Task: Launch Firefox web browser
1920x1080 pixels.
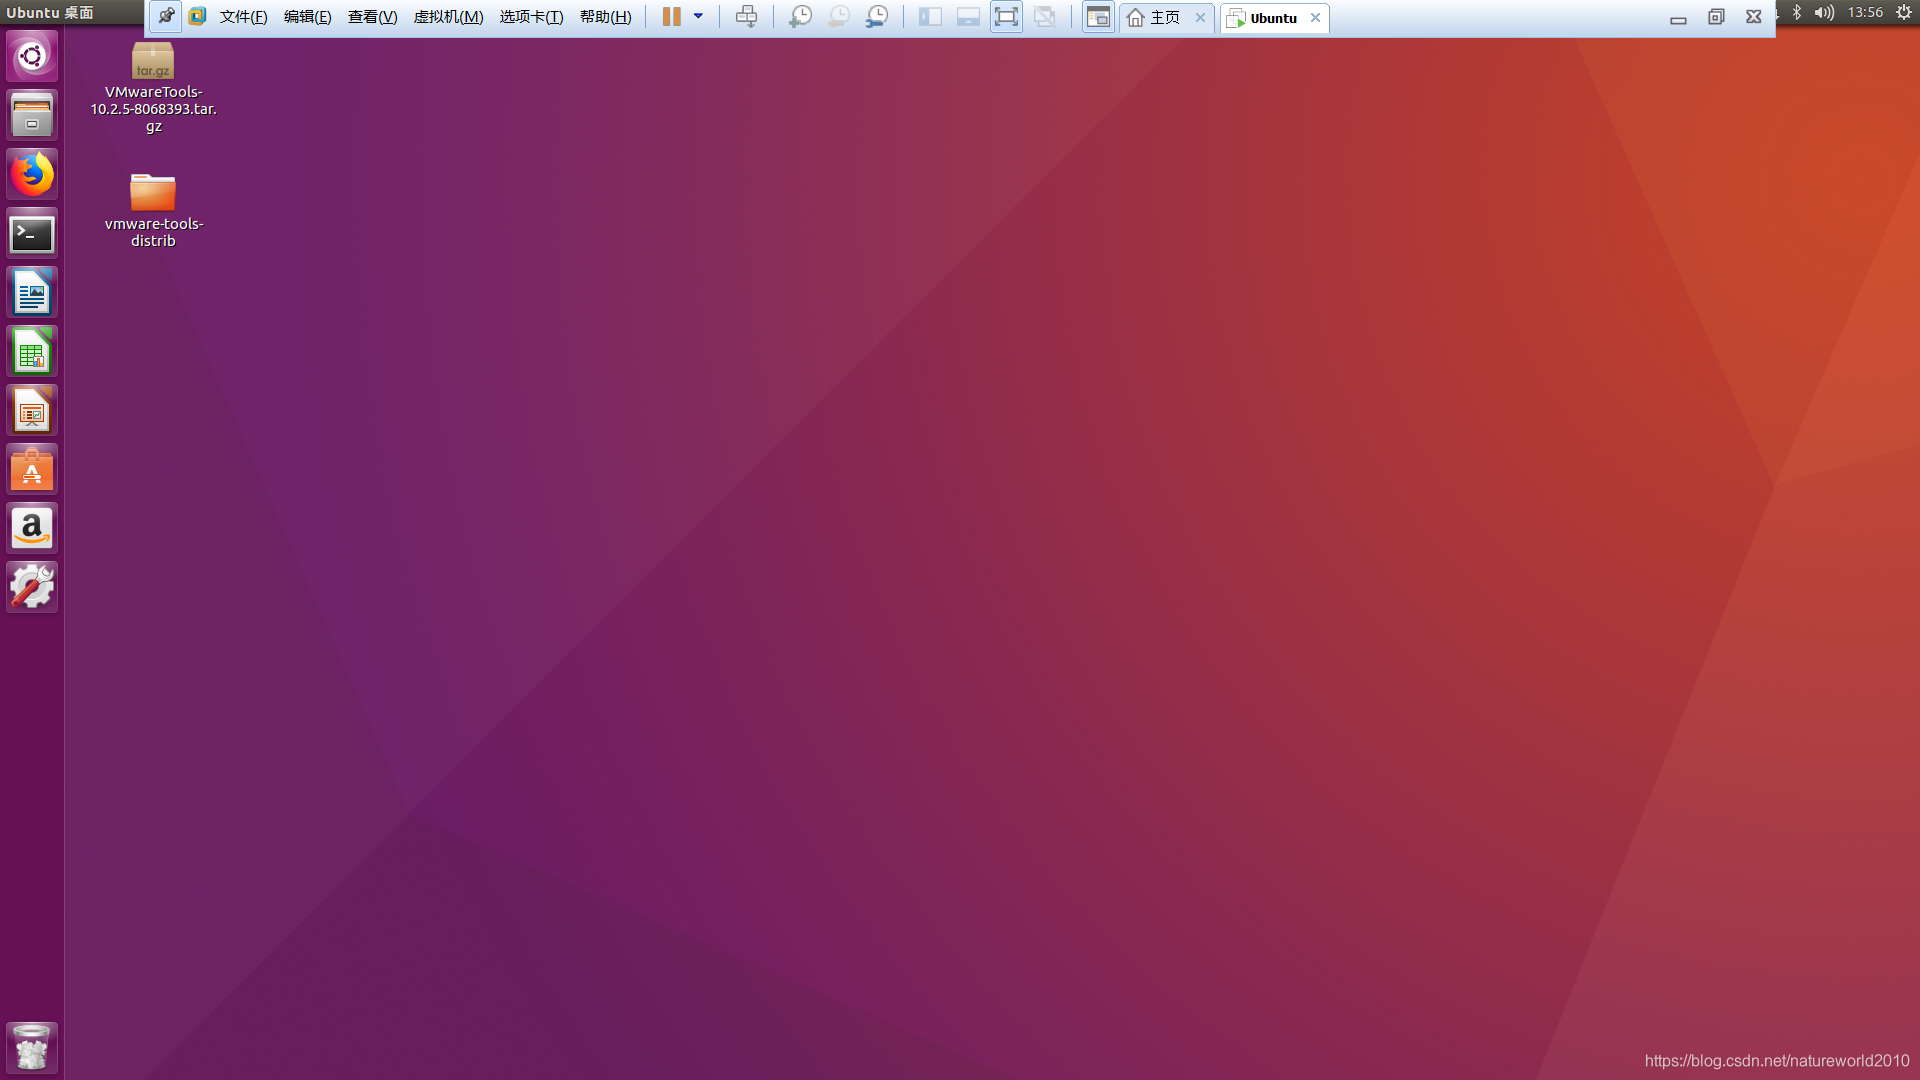Action: [x=32, y=174]
